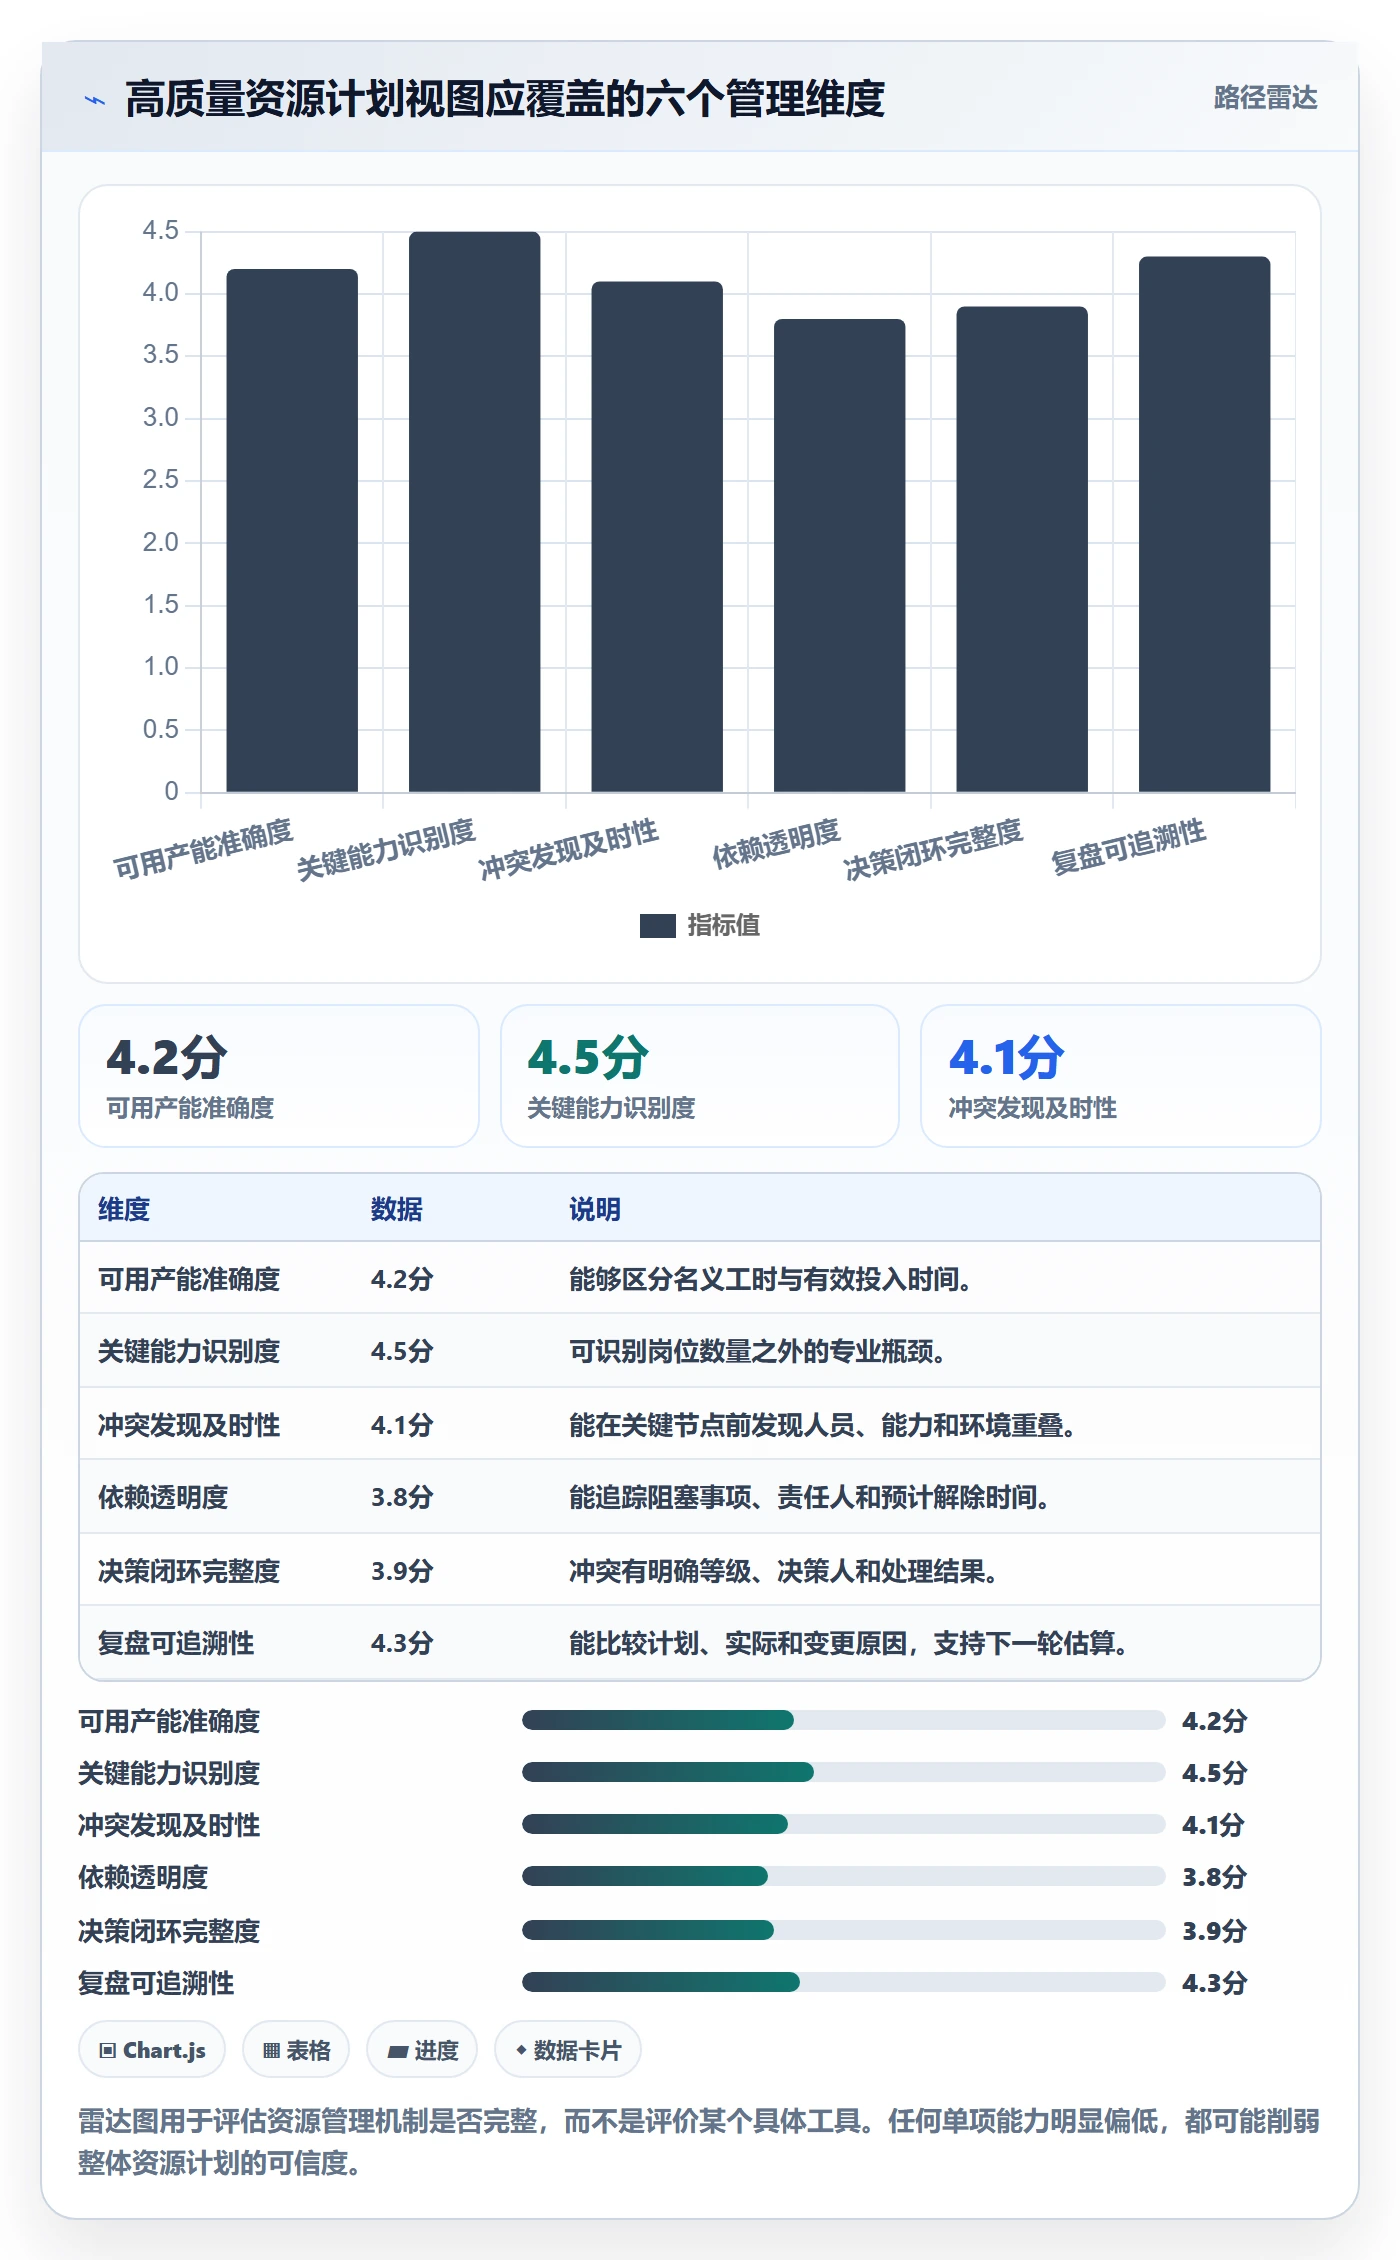Click the 表格 tag chip

coord(296,2049)
